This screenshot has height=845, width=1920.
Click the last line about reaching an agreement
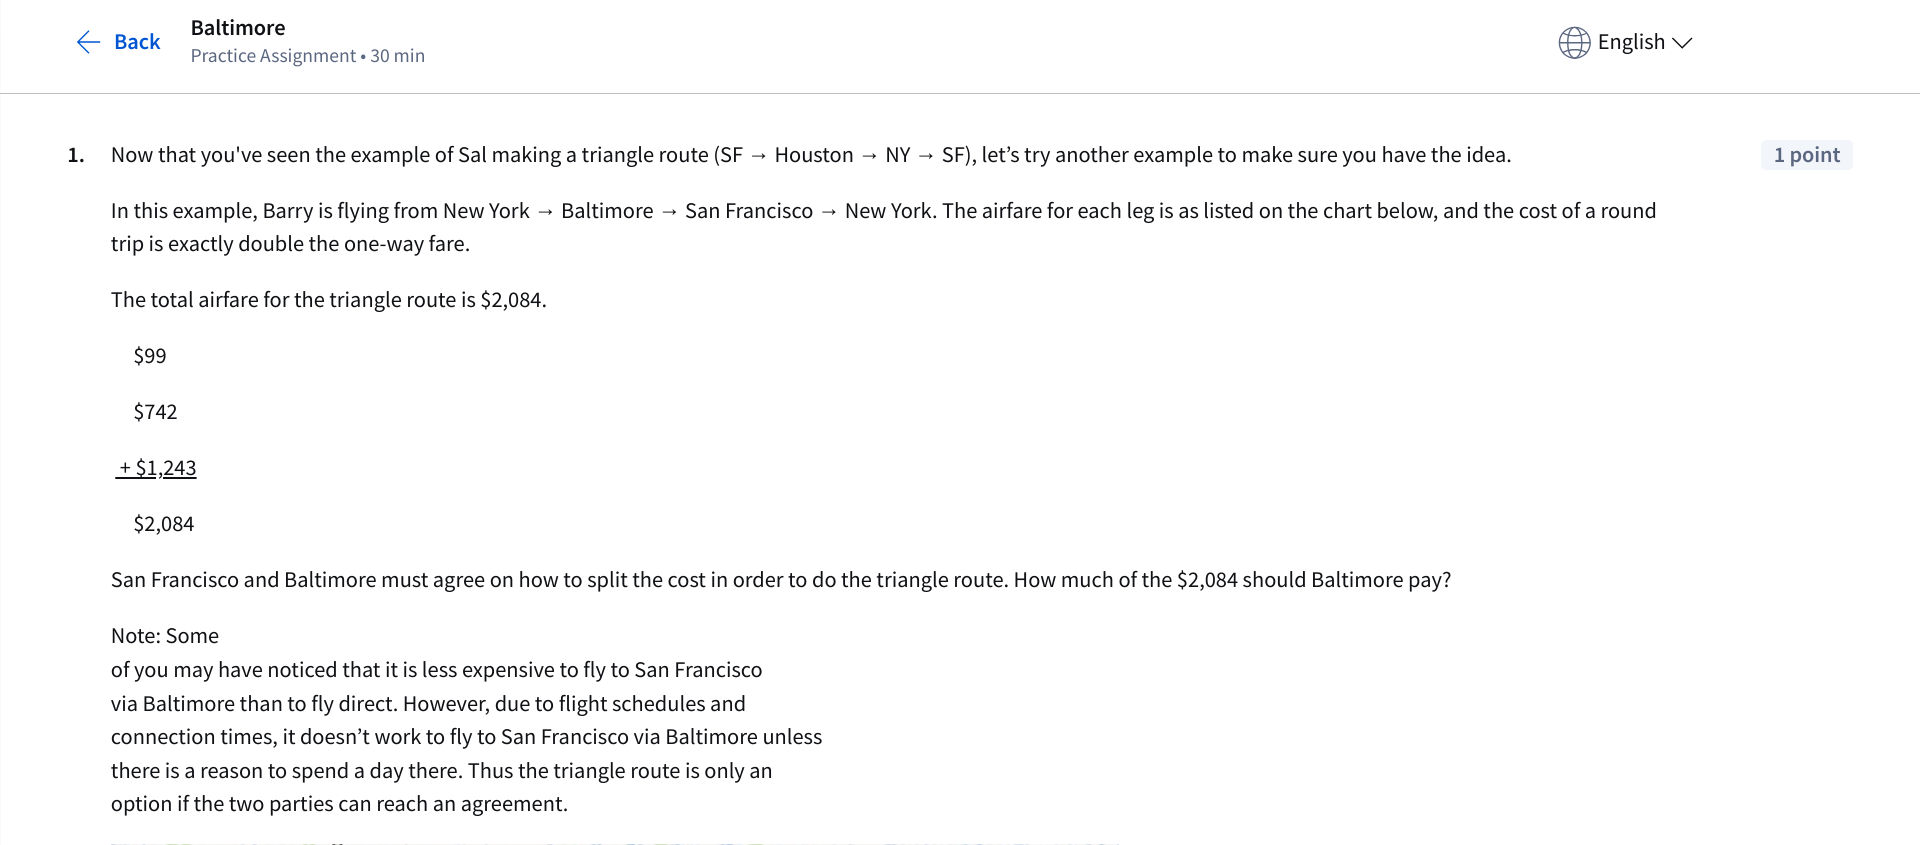tap(339, 804)
